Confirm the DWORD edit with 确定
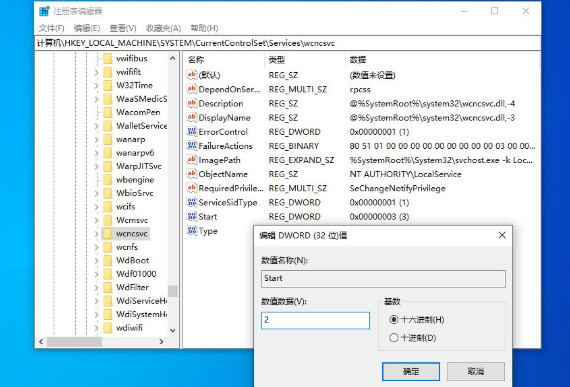Viewport: 570px width, 387px height. click(x=411, y=371)
